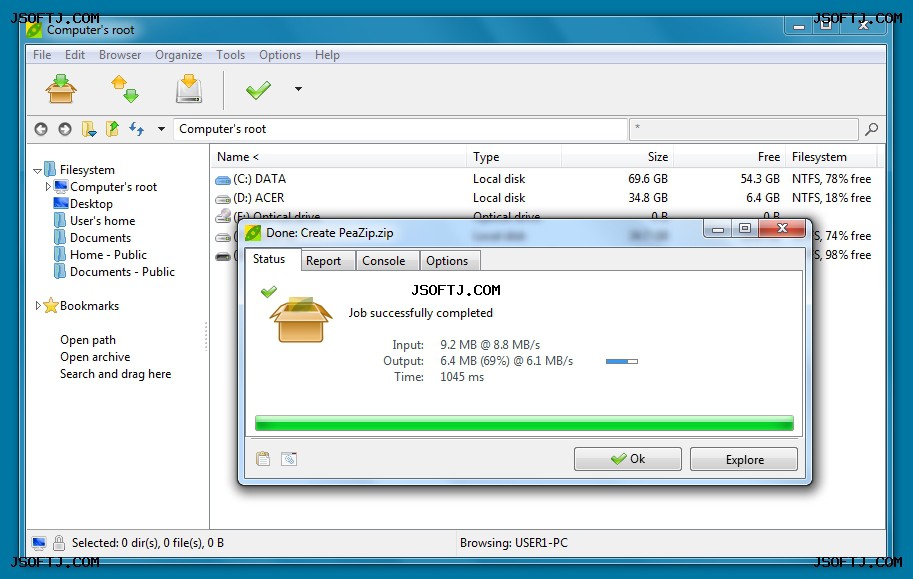This screenshot has width=913, height=579.
Task: Click the Explore button
Action: point(744,459)
